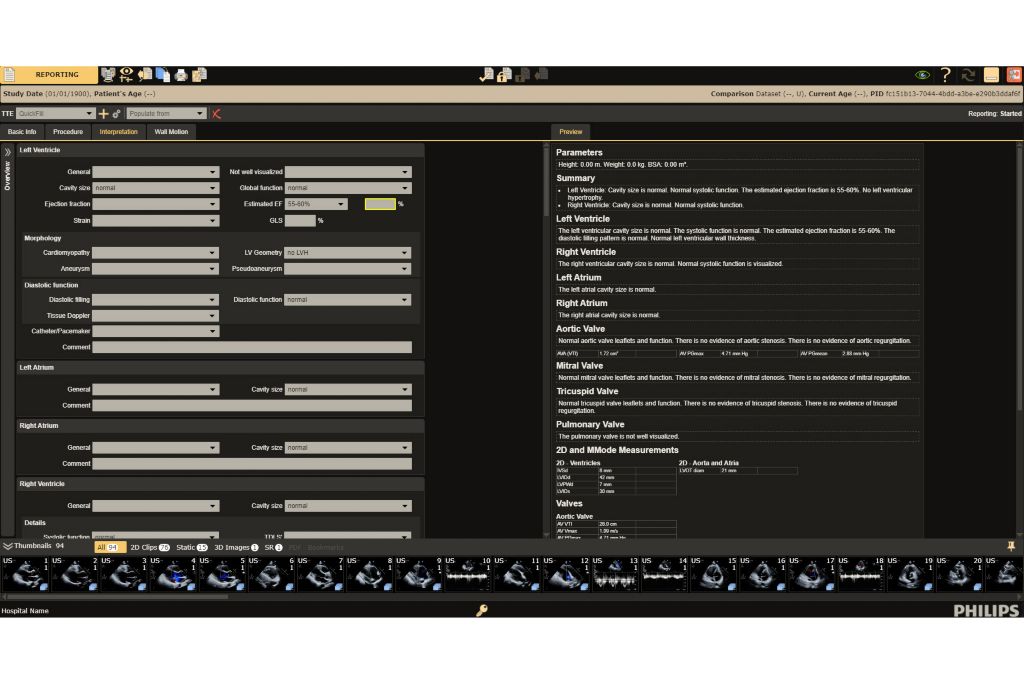
Task: Click the printer icon in top toolbar
Action: (181, 75)
